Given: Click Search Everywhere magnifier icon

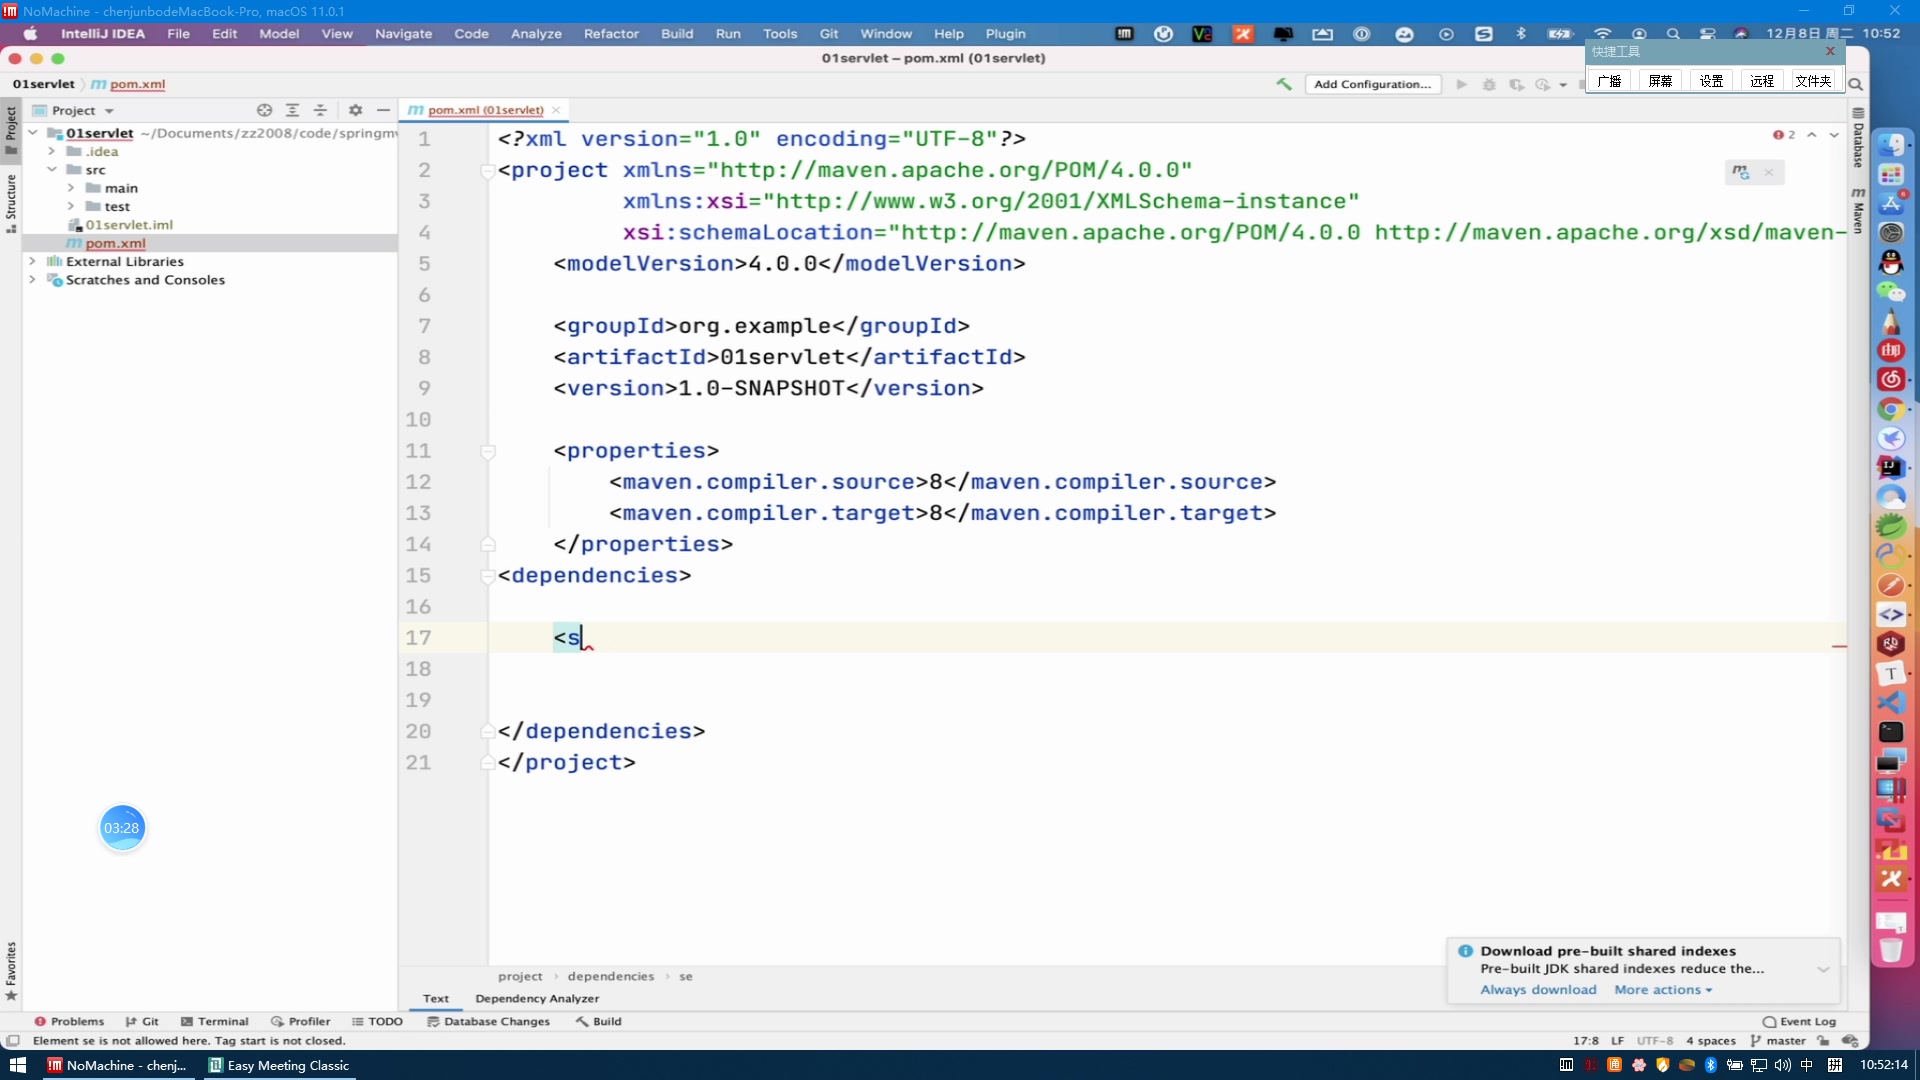Looking at the screenshot, I should [x=1855, y=84].
